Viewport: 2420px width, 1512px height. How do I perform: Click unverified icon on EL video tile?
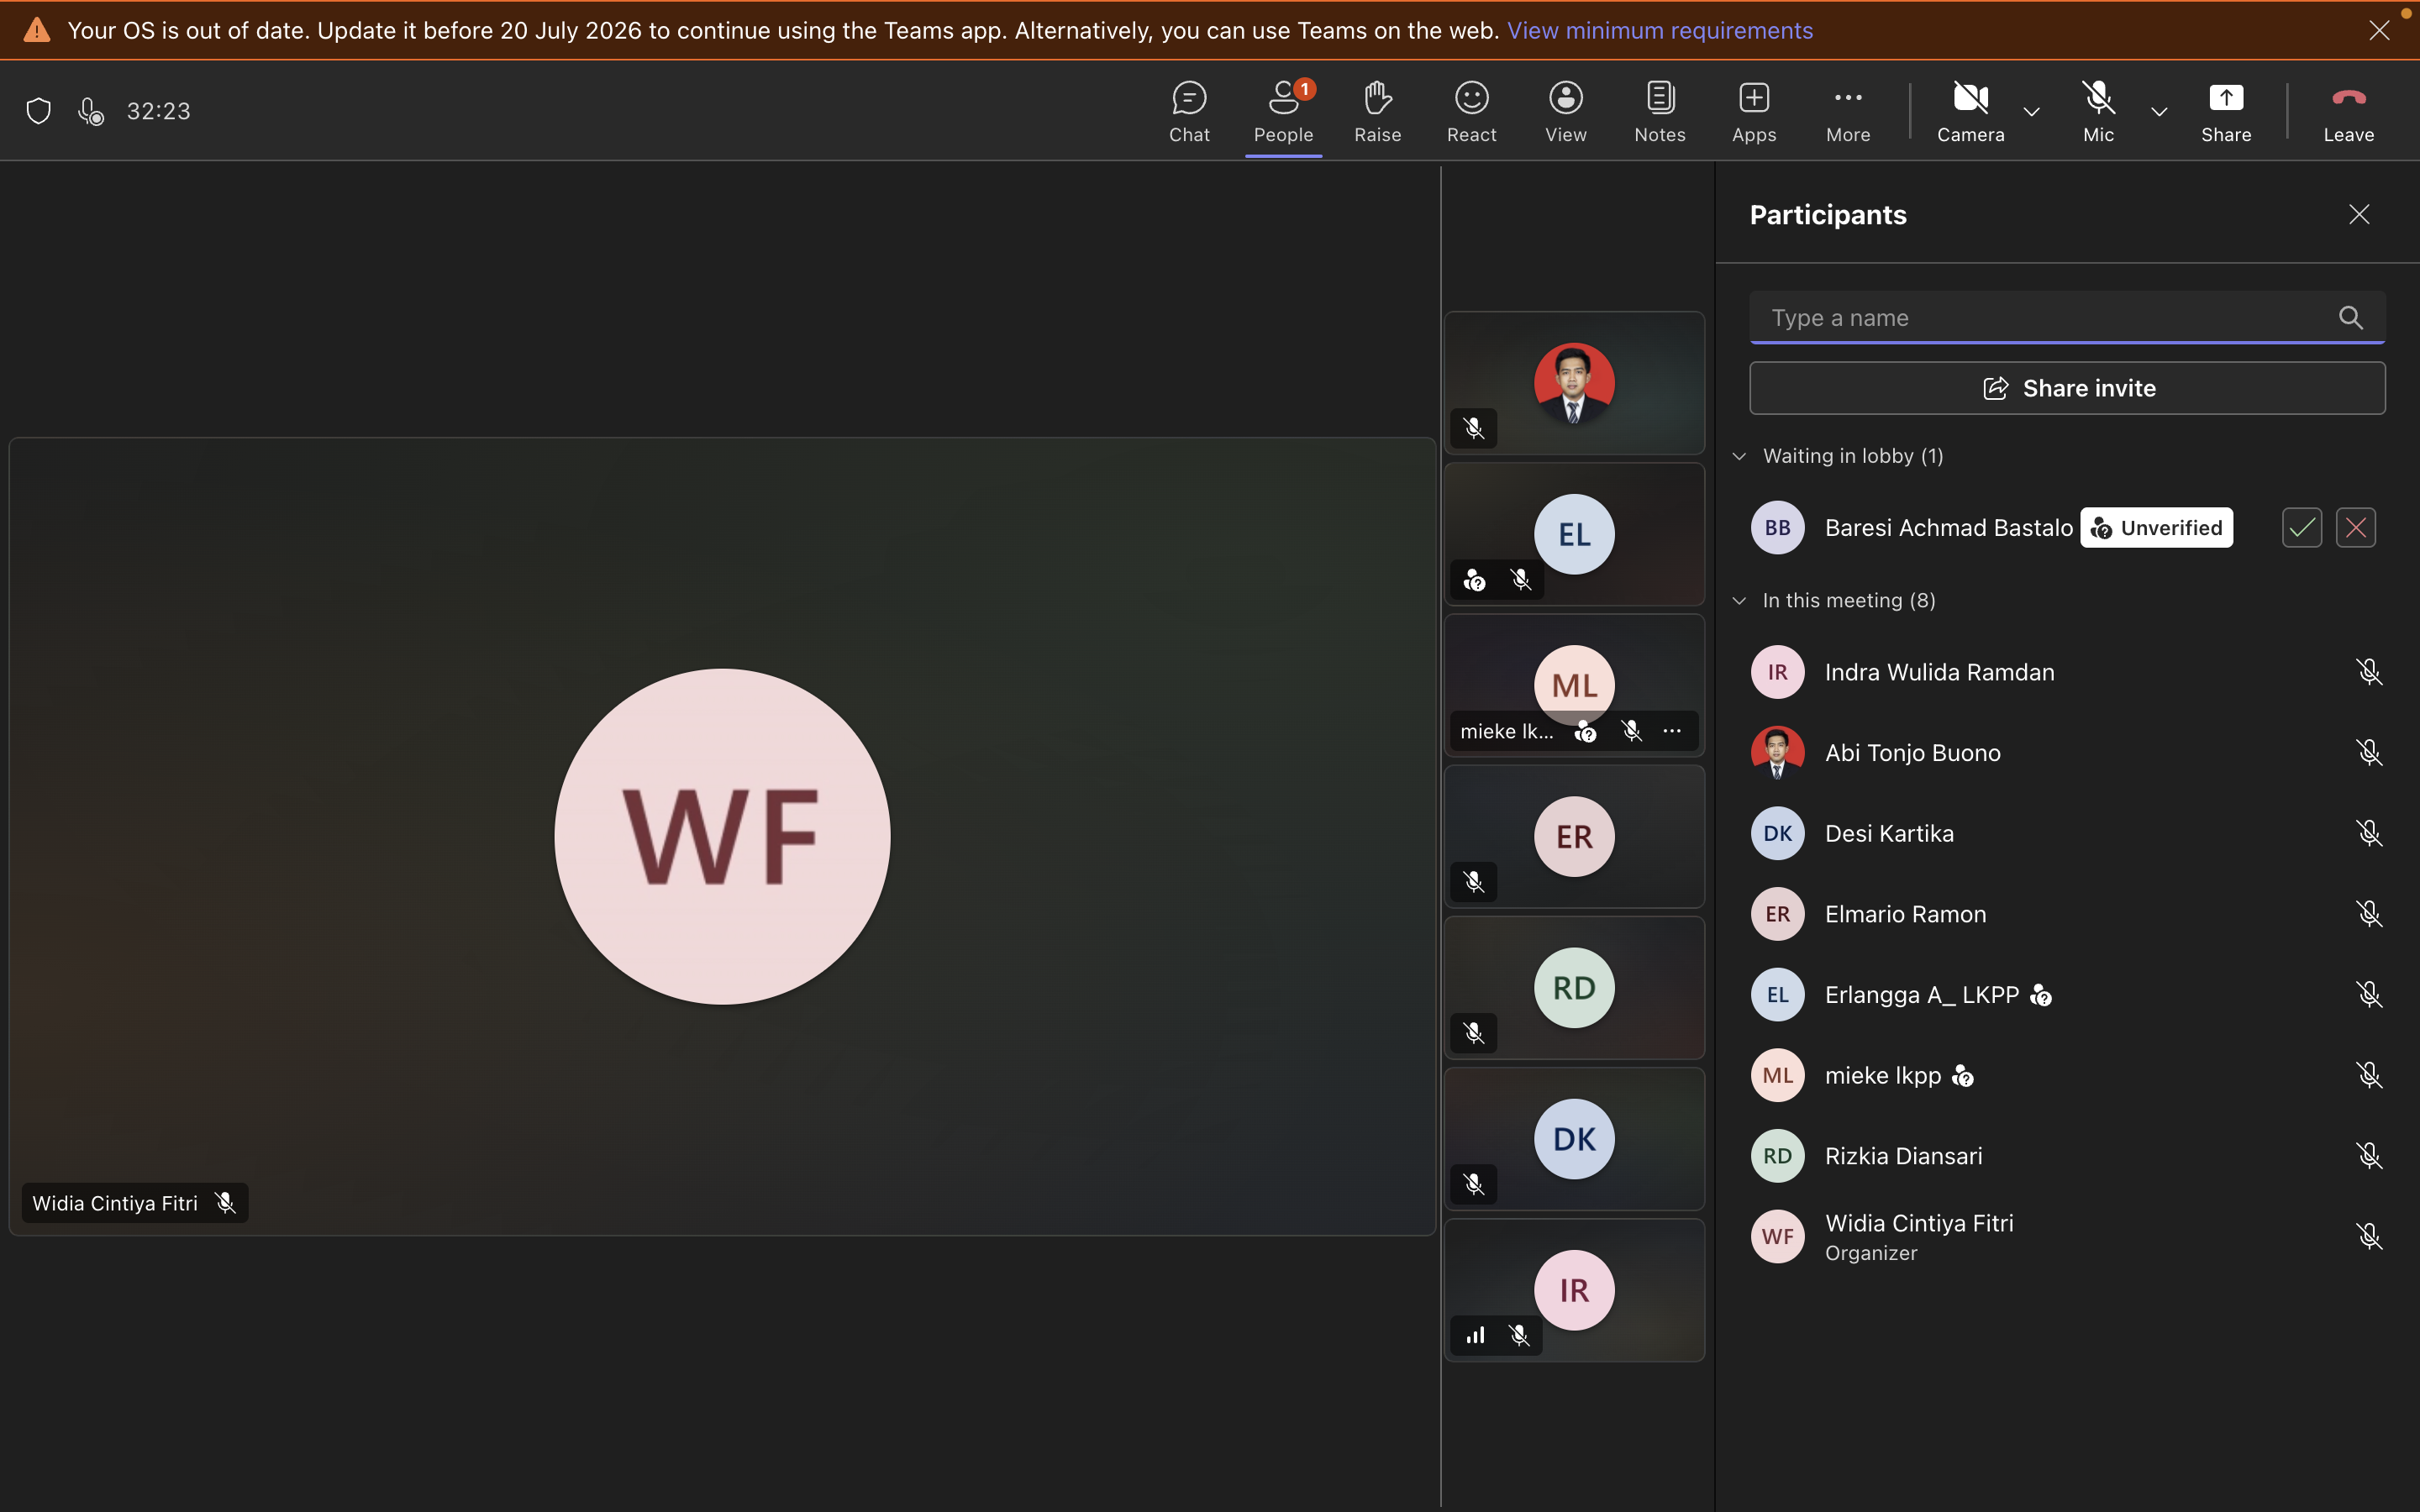point(1474,580)
